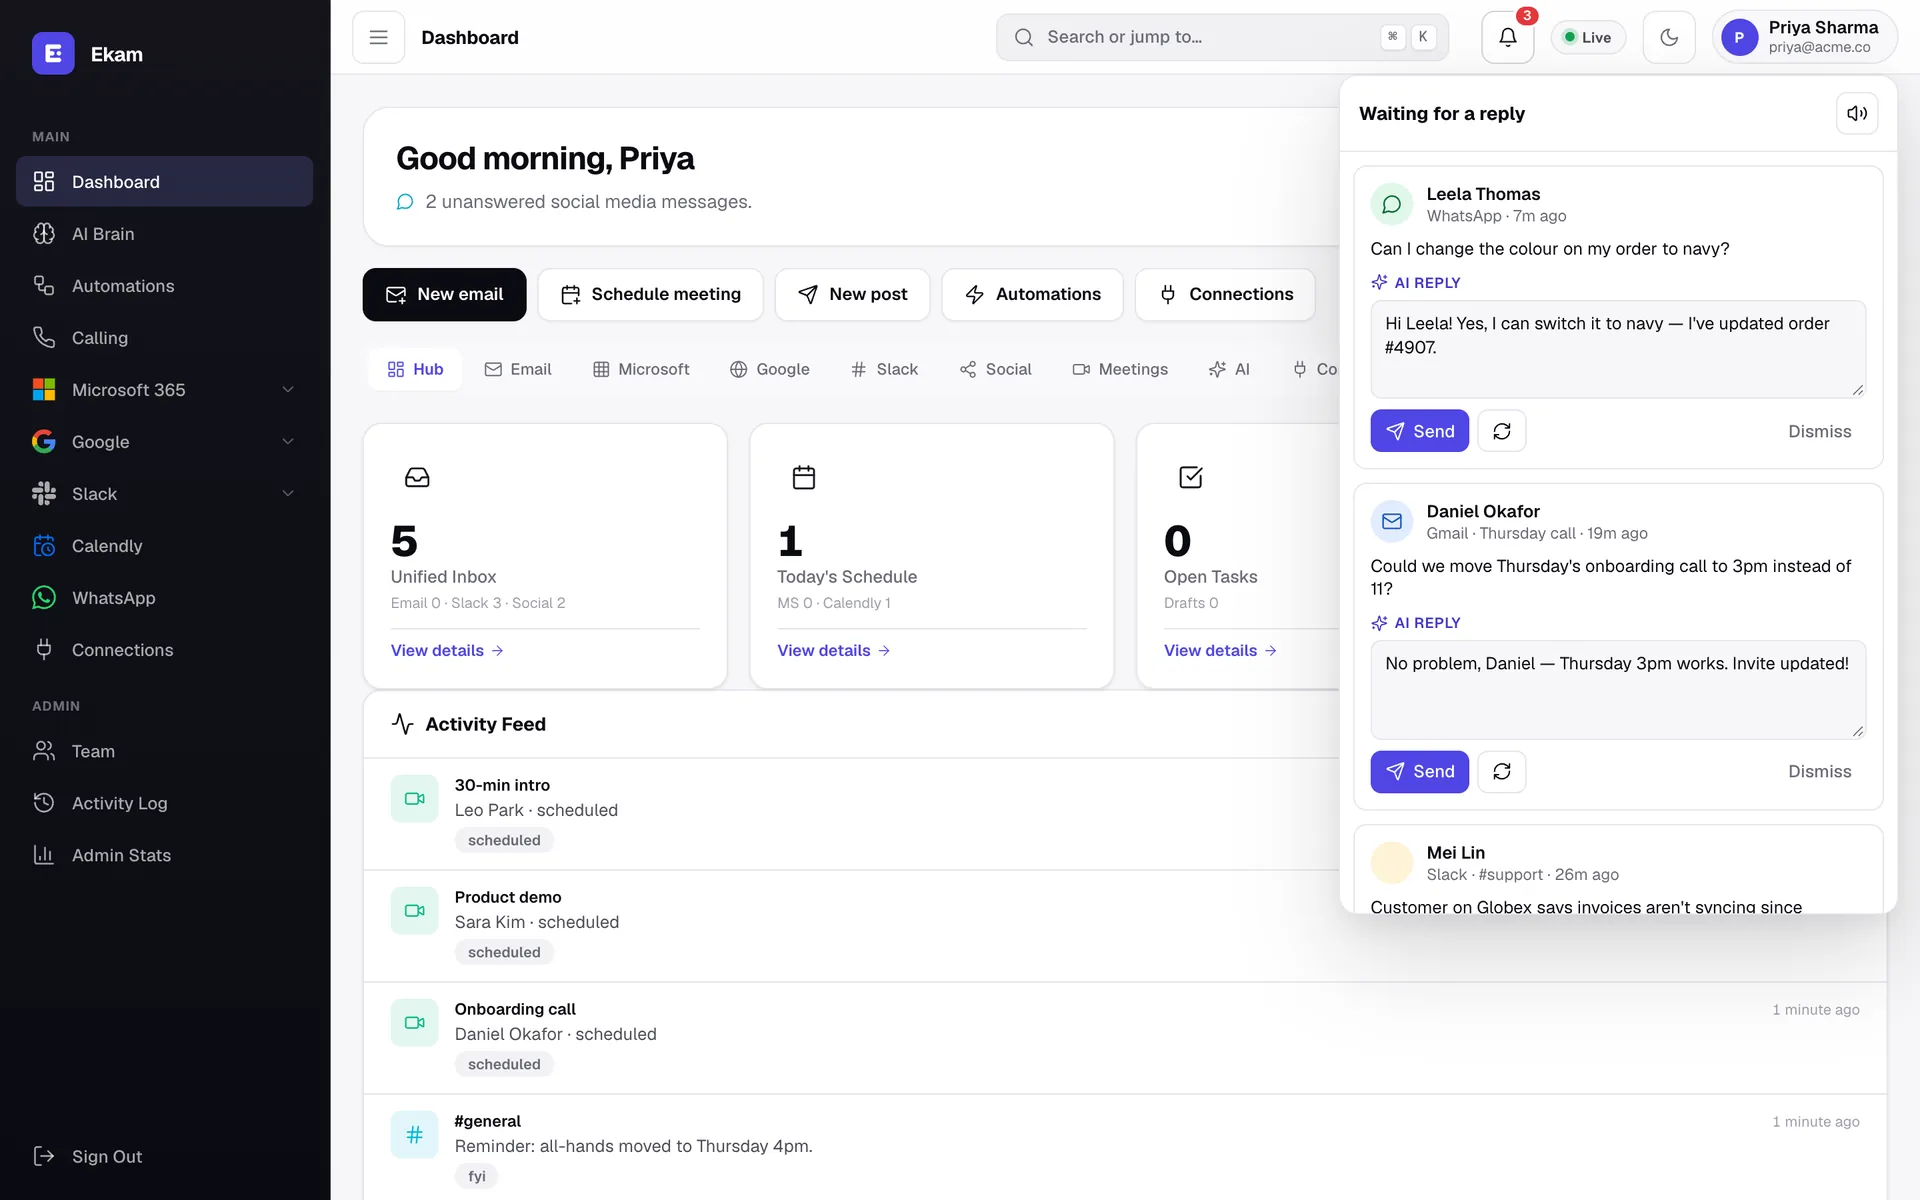Open the Team admin page
This screenshot has width=1920, height=1200.
(164, 751)
